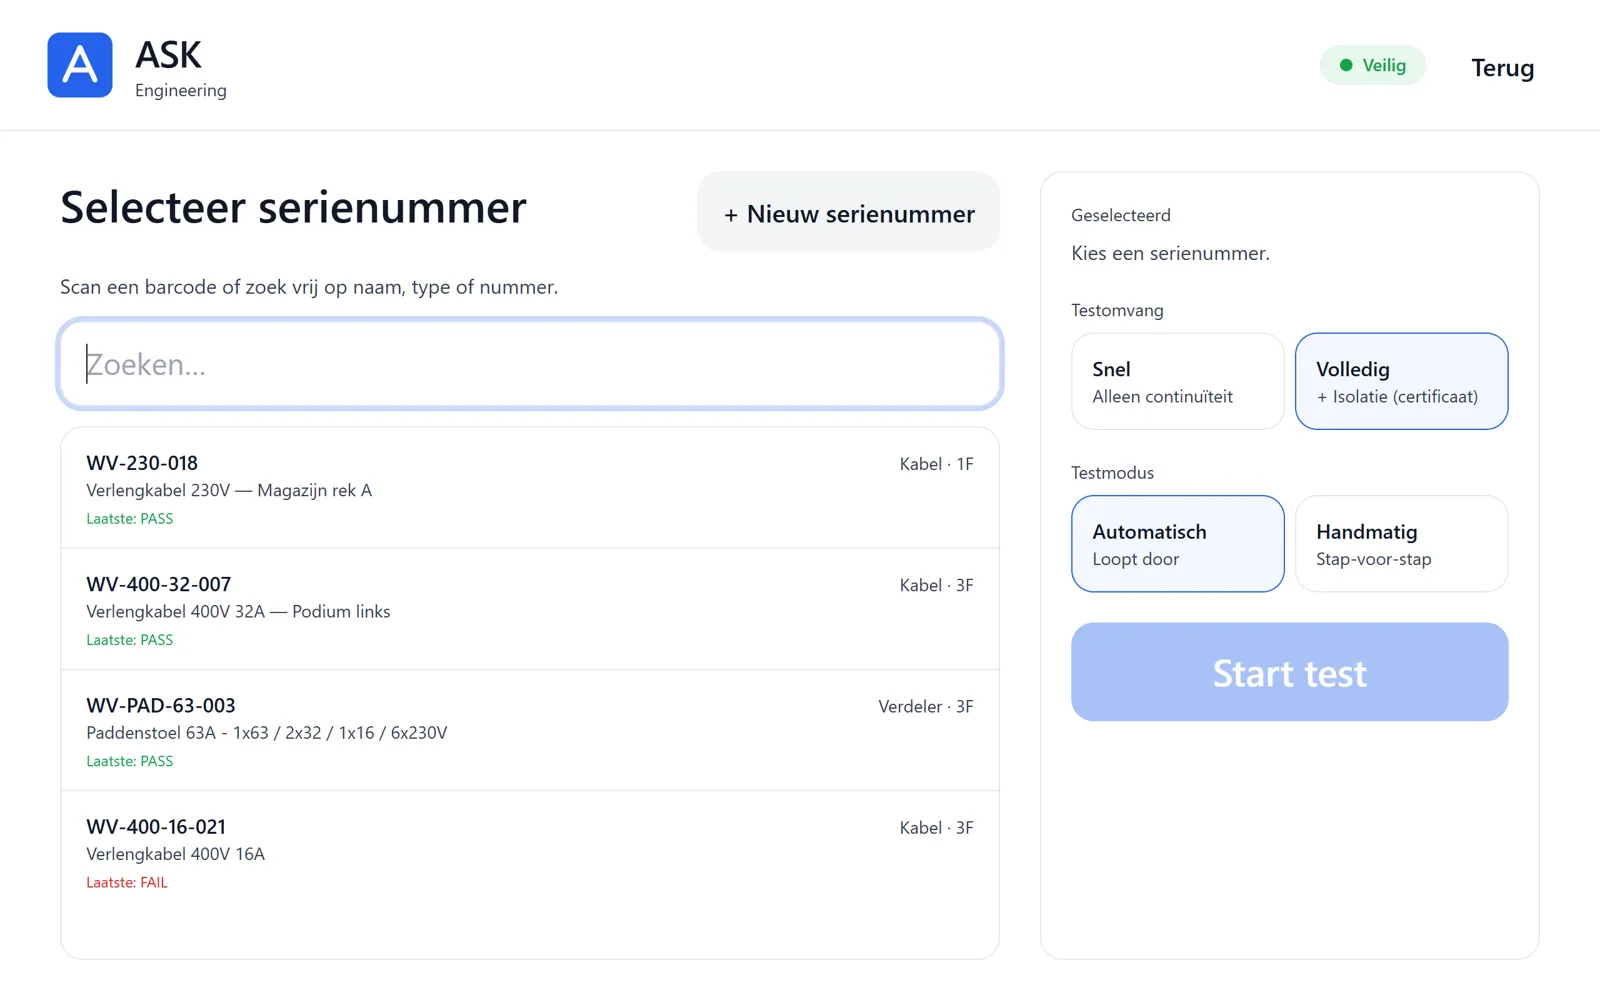Screen dimensions: 1600x1000
Task: Set test mode to Handmatig
Action: point(1401,544)
